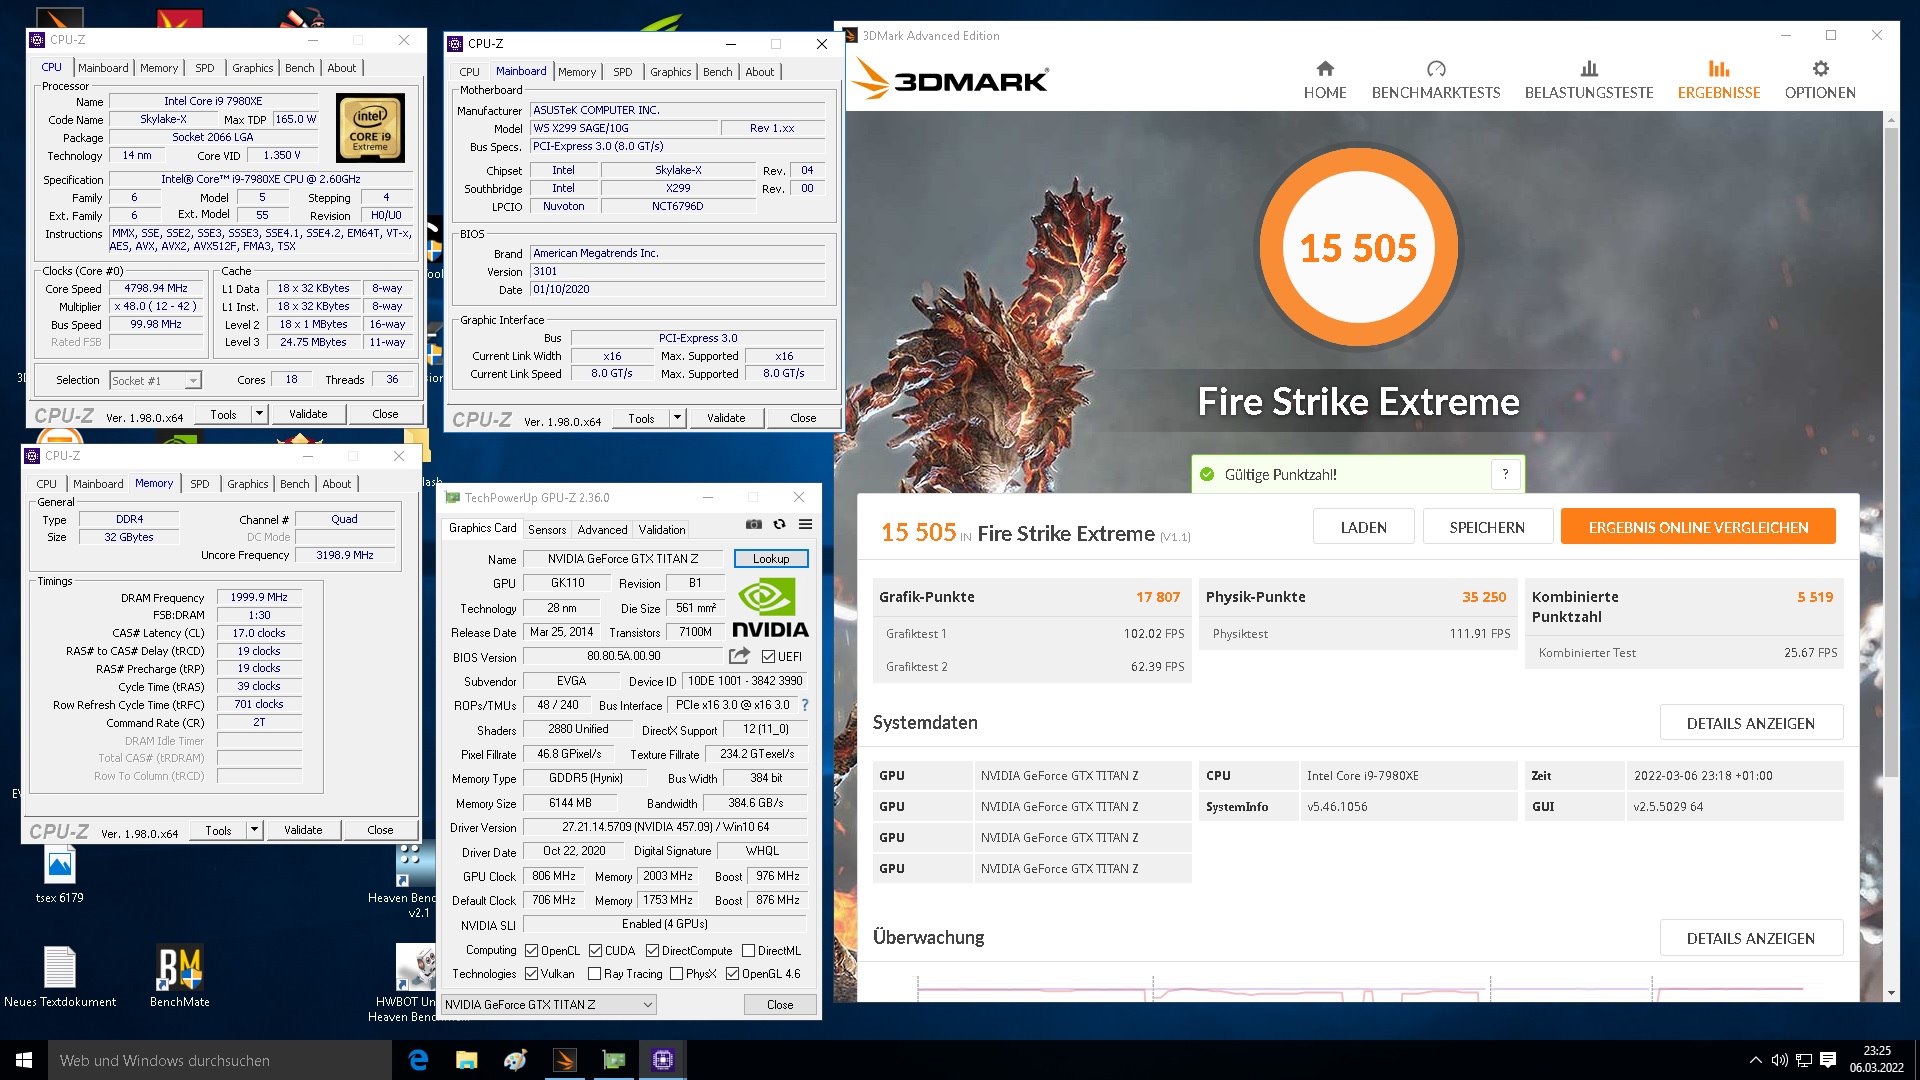
Task: Open the Neues Textdokument desktop file
Action: 60,976
